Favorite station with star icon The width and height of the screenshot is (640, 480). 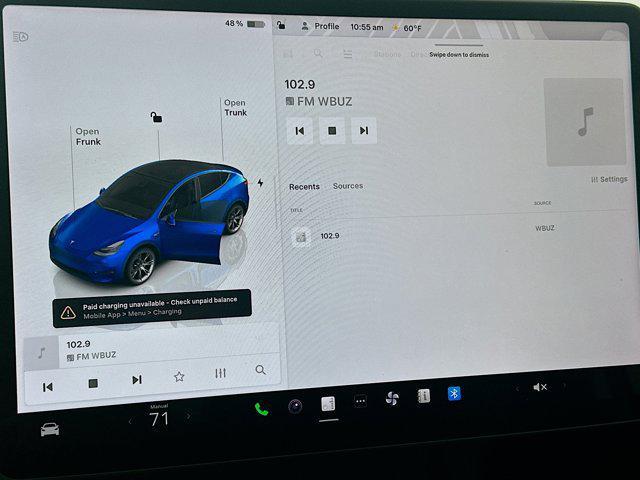179,376
